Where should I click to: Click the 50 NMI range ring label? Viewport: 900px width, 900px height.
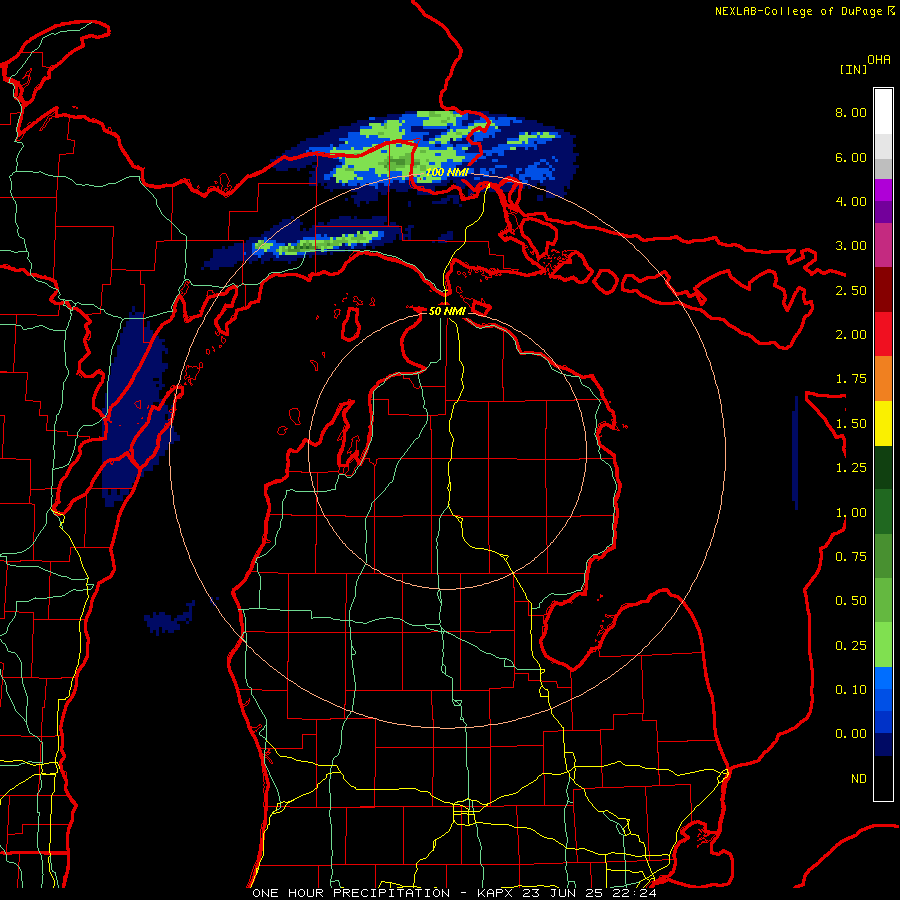[447, 311]
